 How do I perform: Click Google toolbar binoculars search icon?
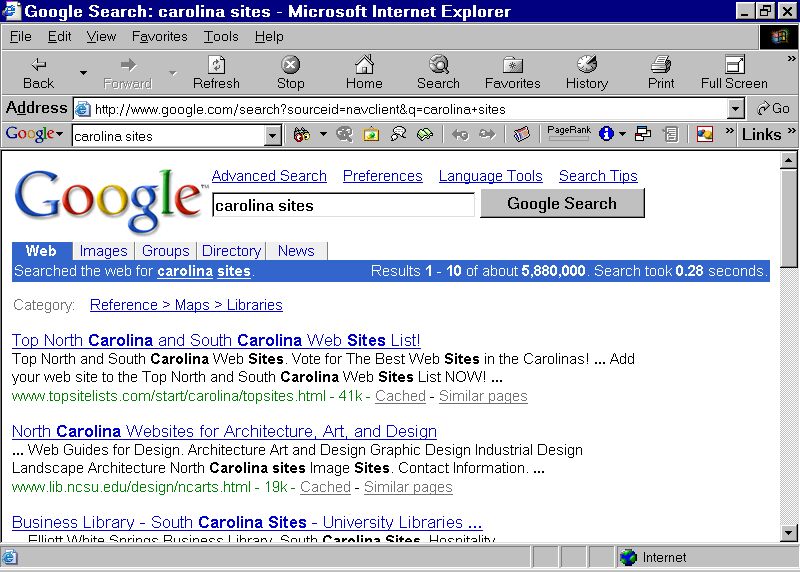click(302, 135)
